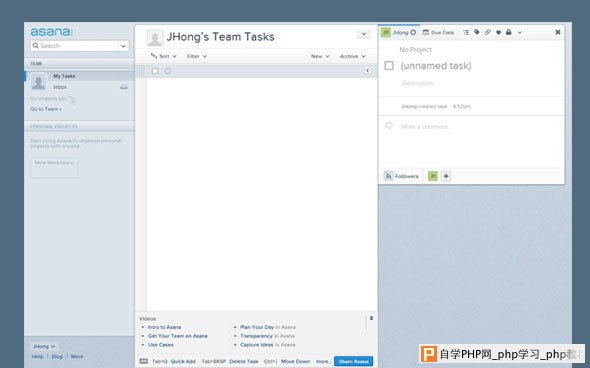
Task: Add a follower with the plus button
Action: 446,176
